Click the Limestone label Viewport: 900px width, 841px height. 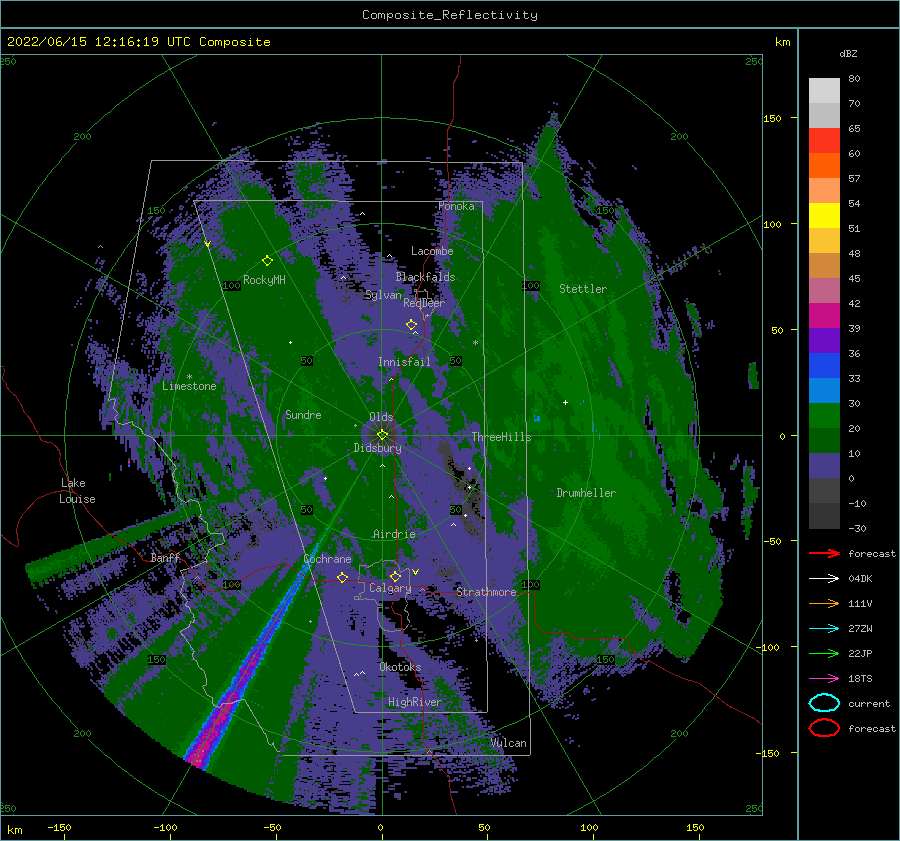[189, 386]
